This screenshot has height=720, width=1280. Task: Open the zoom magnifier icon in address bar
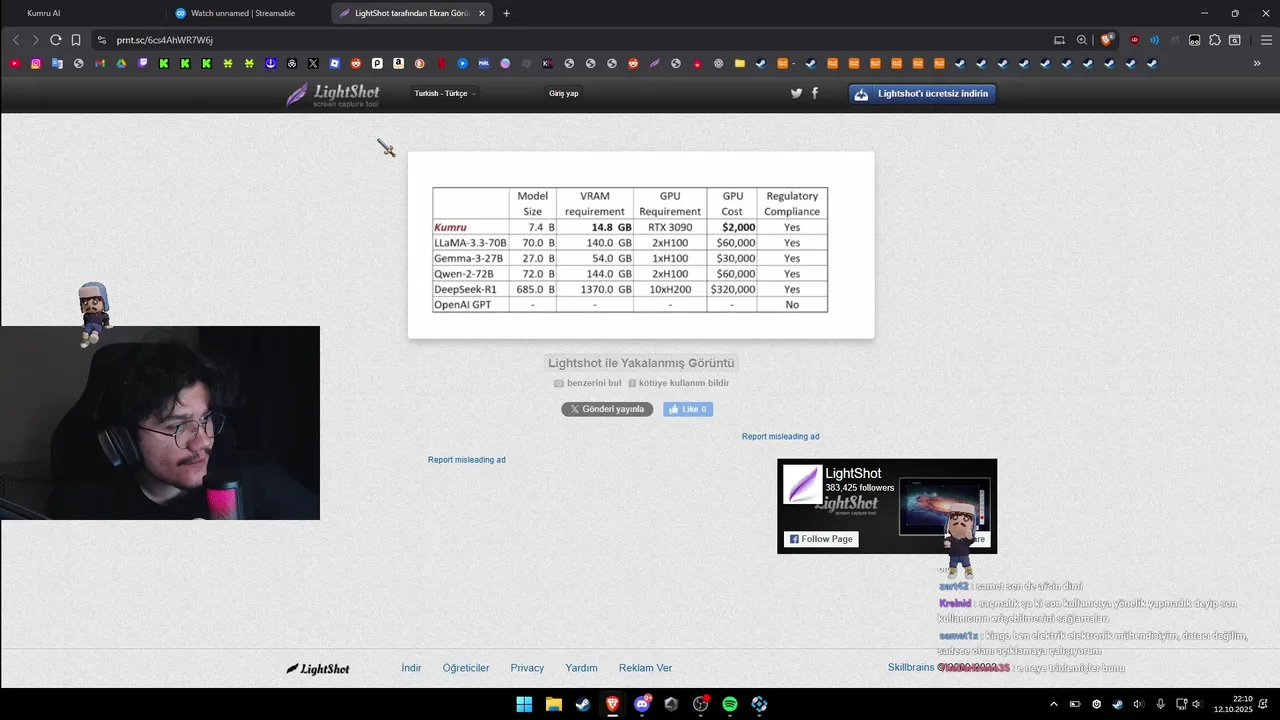tap(1081, 40)
